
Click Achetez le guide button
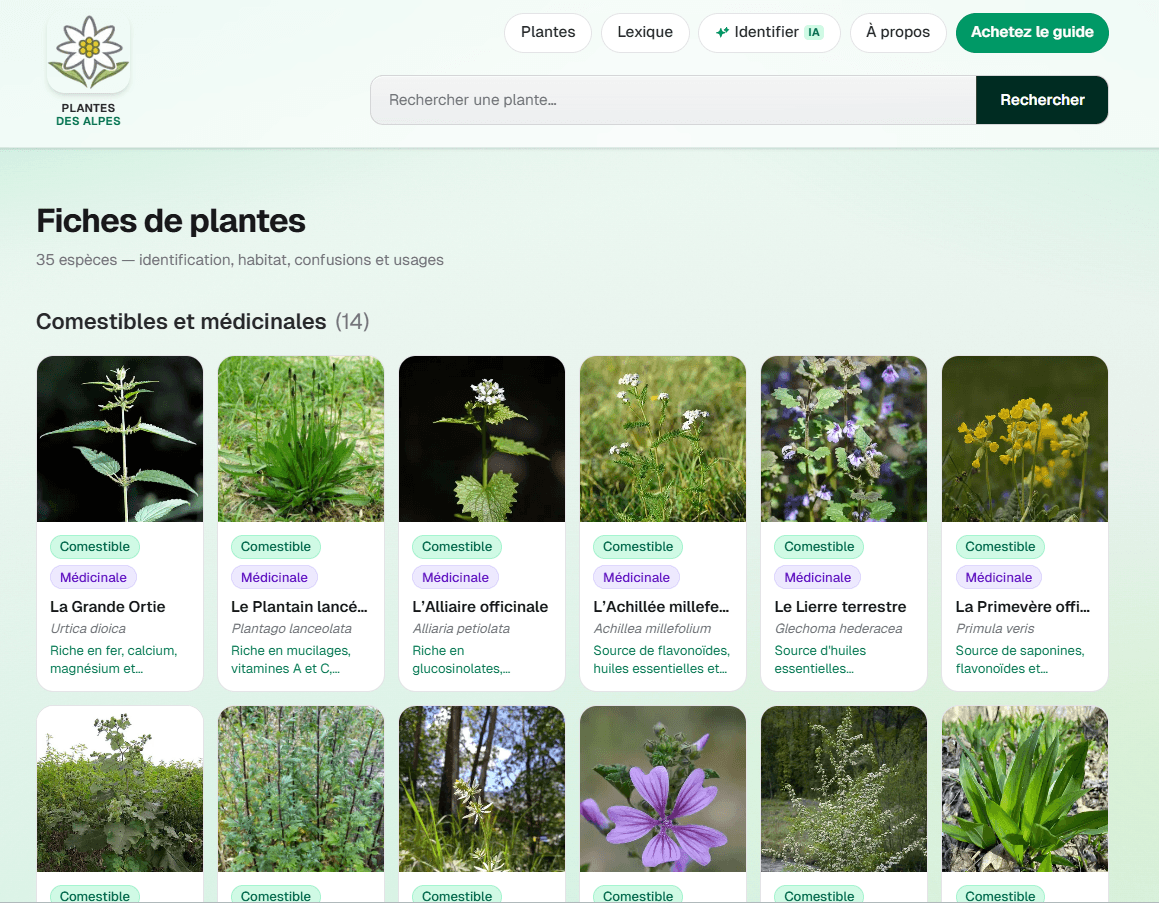point(1032,33)
